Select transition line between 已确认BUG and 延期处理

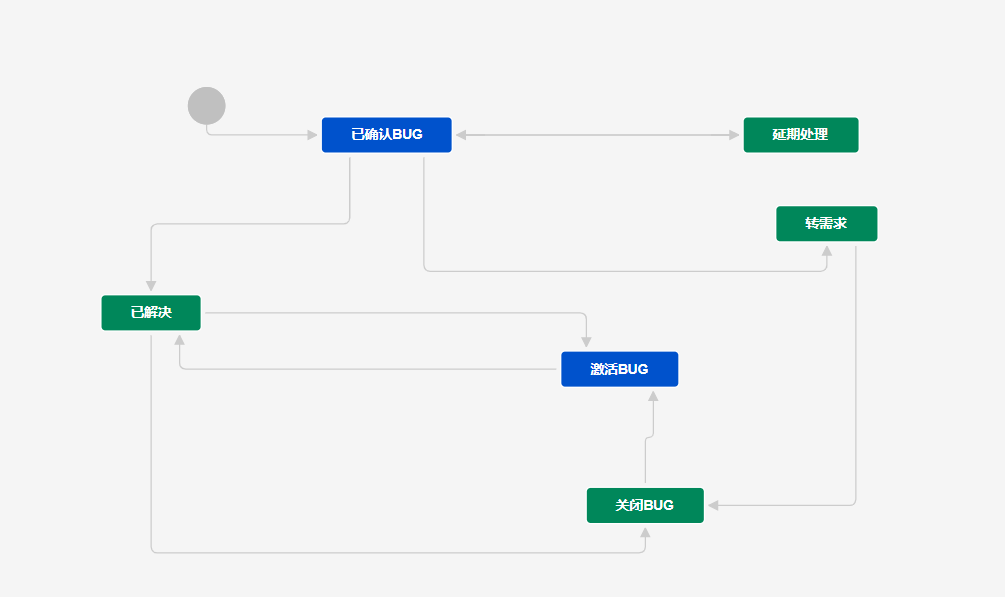pyautogui.click(x=597, y=135)
